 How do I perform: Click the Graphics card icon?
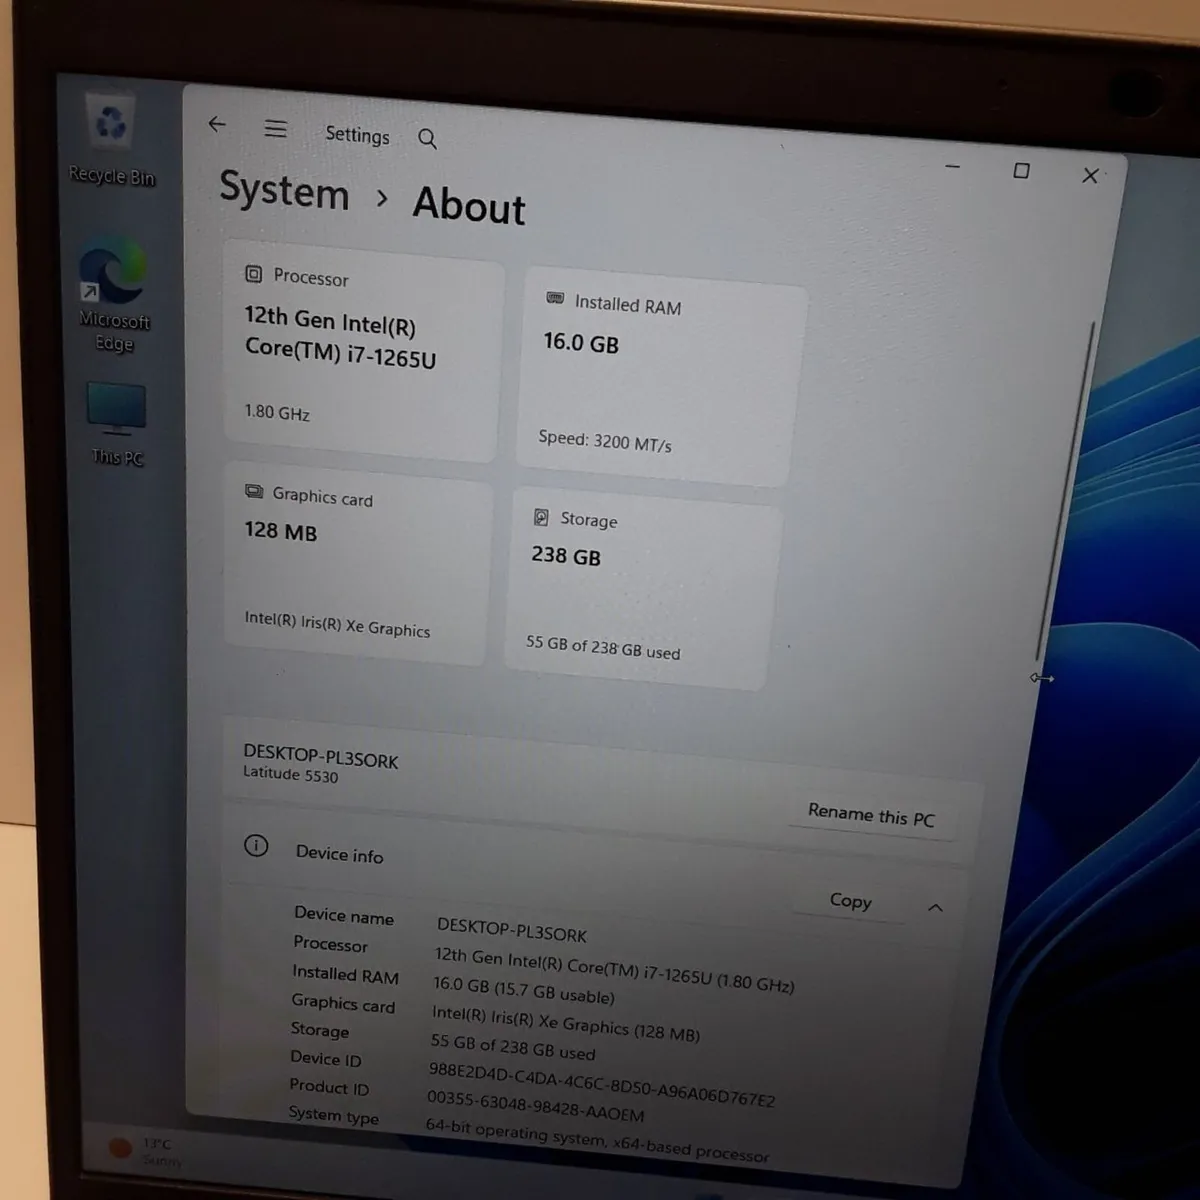(254, 492)
